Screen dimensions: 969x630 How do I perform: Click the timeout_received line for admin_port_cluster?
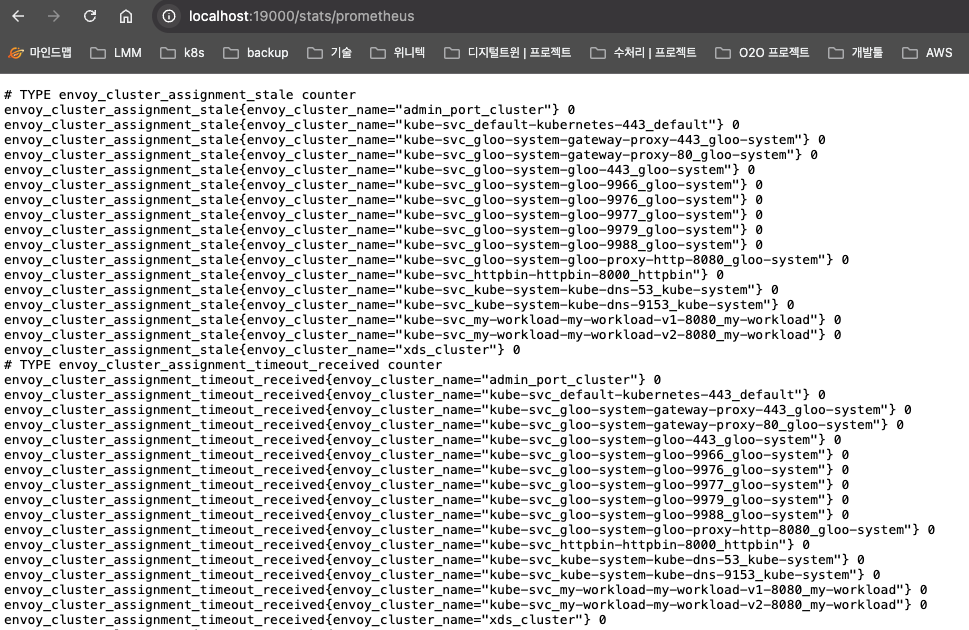(332, 380)
